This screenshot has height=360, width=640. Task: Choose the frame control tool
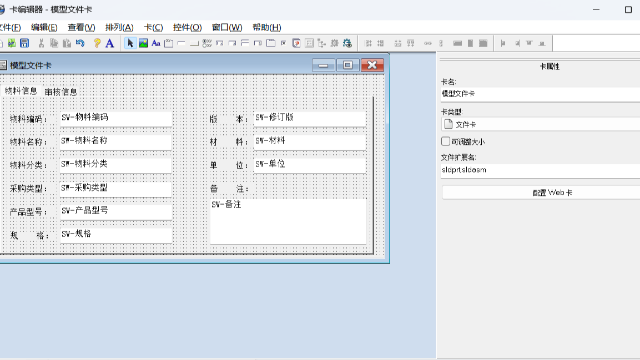pyautogui.click(x=168, y=43)
